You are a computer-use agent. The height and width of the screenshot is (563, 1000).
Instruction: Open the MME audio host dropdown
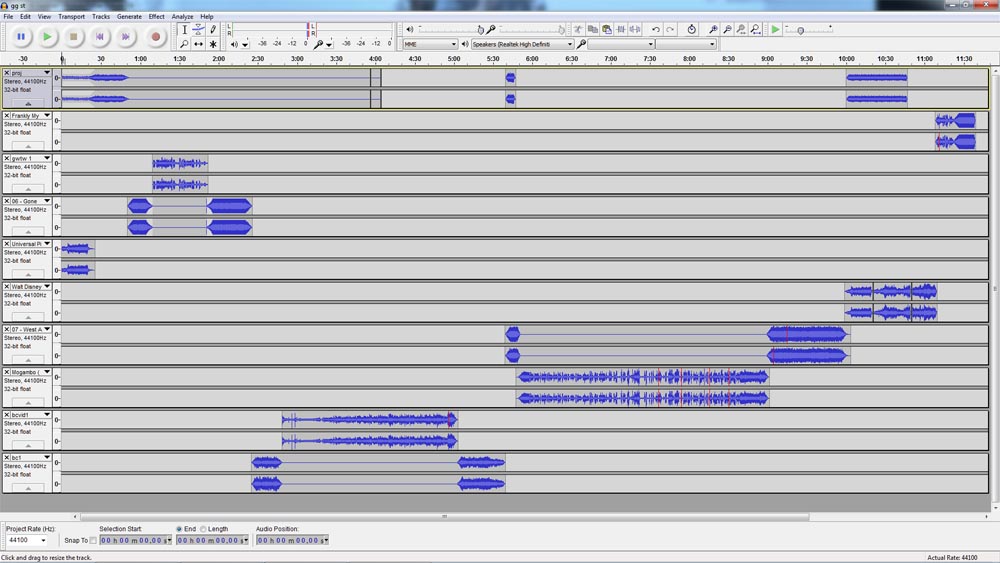[453, 44]
